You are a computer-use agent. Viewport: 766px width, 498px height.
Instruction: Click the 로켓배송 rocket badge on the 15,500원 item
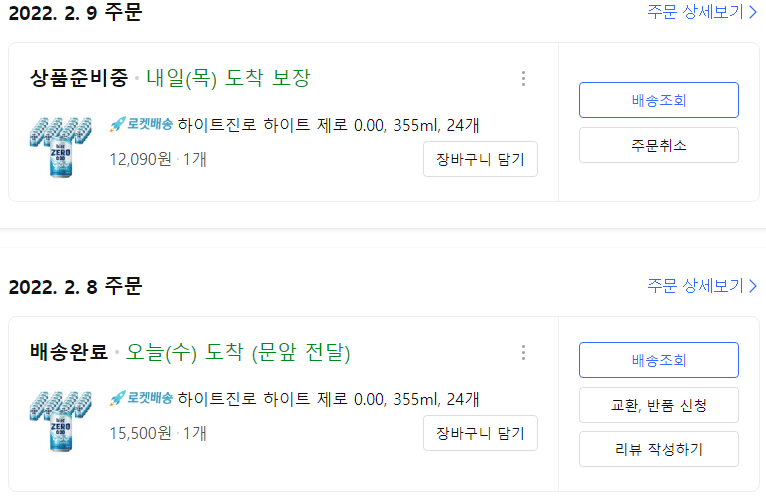point(141,399)
